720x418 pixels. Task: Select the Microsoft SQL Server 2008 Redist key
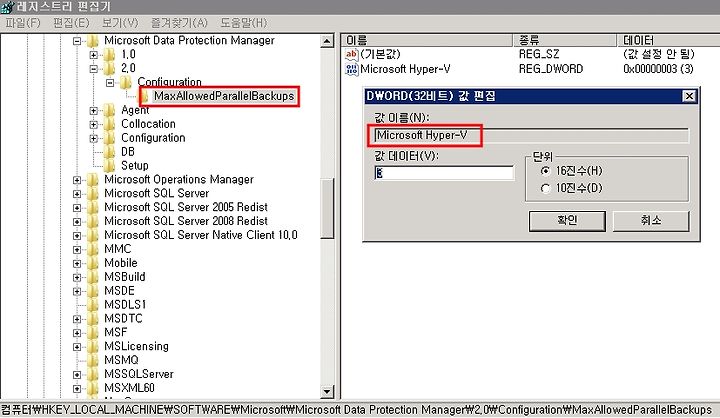[186, 221]
